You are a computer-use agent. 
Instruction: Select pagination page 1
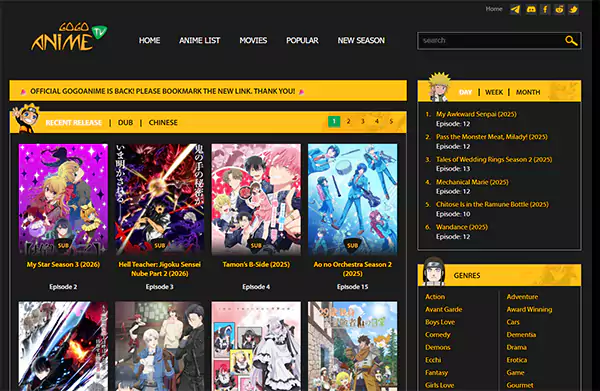[x=334, y=122]
